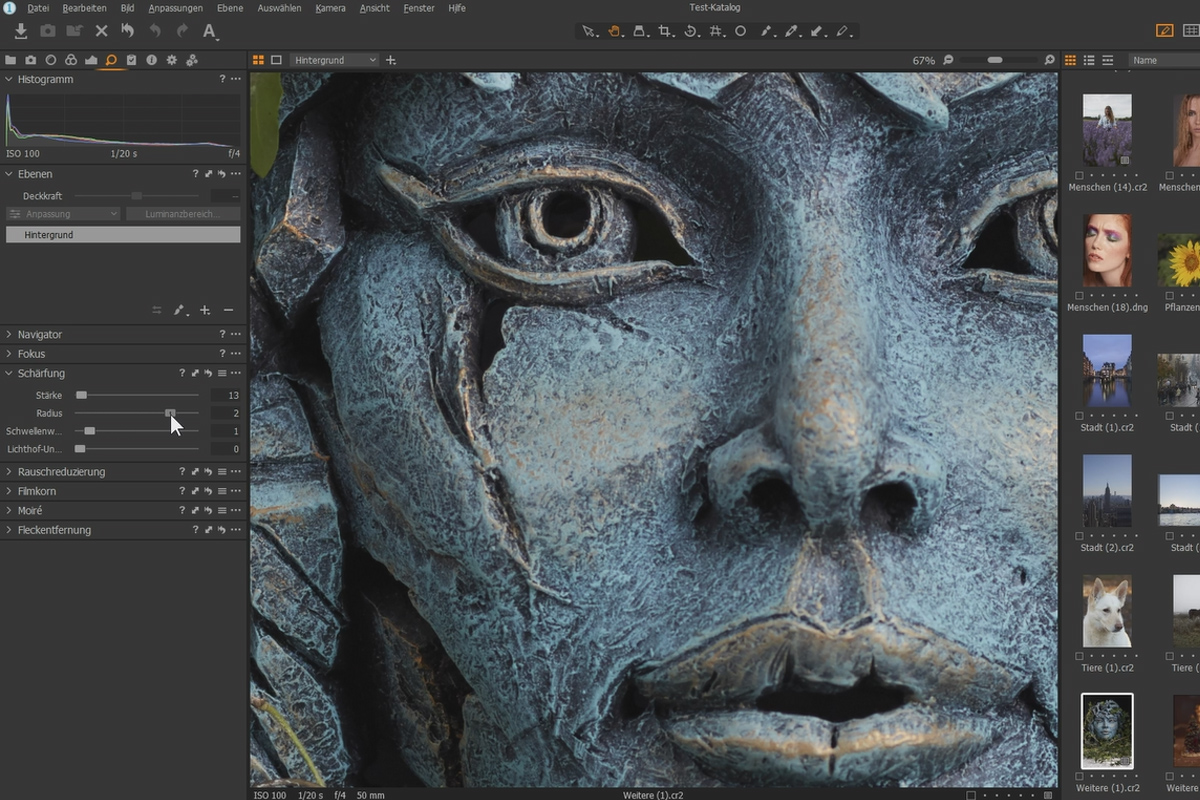Open the Anpassungen menu

(x=175, y=8)
